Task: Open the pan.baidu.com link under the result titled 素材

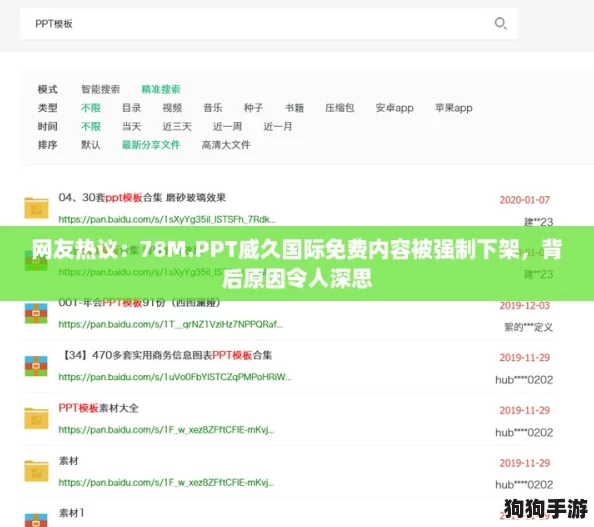Action: pyautogui.click(x=166, y=482)
